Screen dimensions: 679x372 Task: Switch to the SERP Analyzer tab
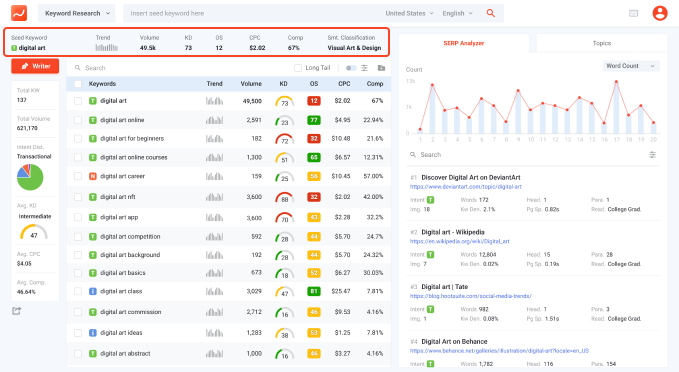[x=464, y=43]
